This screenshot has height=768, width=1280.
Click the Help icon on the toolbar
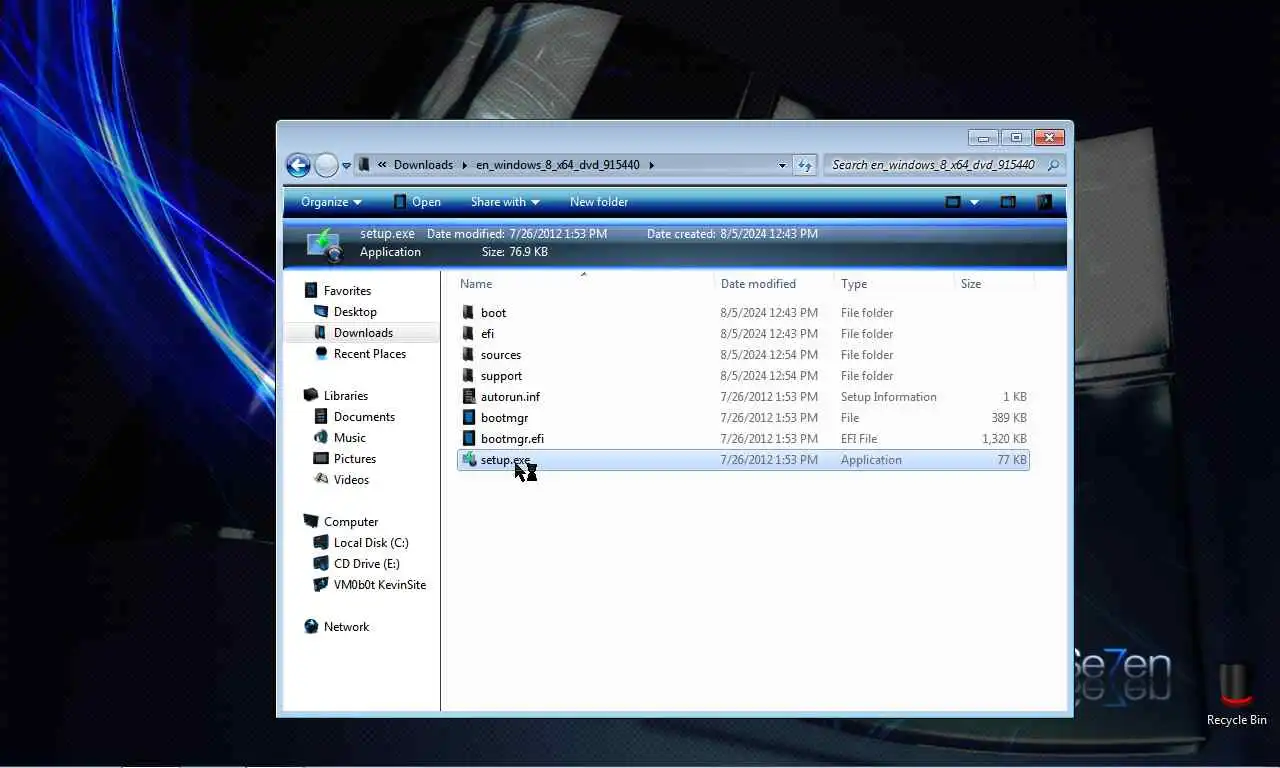click(1044, 202)
